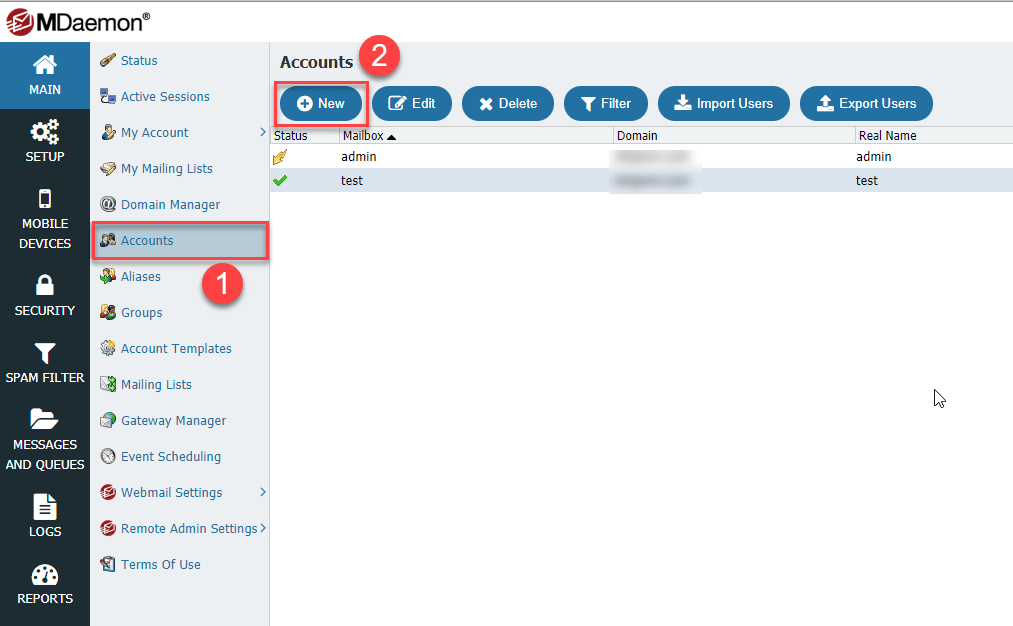Open the SETUP gears section
The width and height of the screenshot is (1013, 626).
(45, 141)
